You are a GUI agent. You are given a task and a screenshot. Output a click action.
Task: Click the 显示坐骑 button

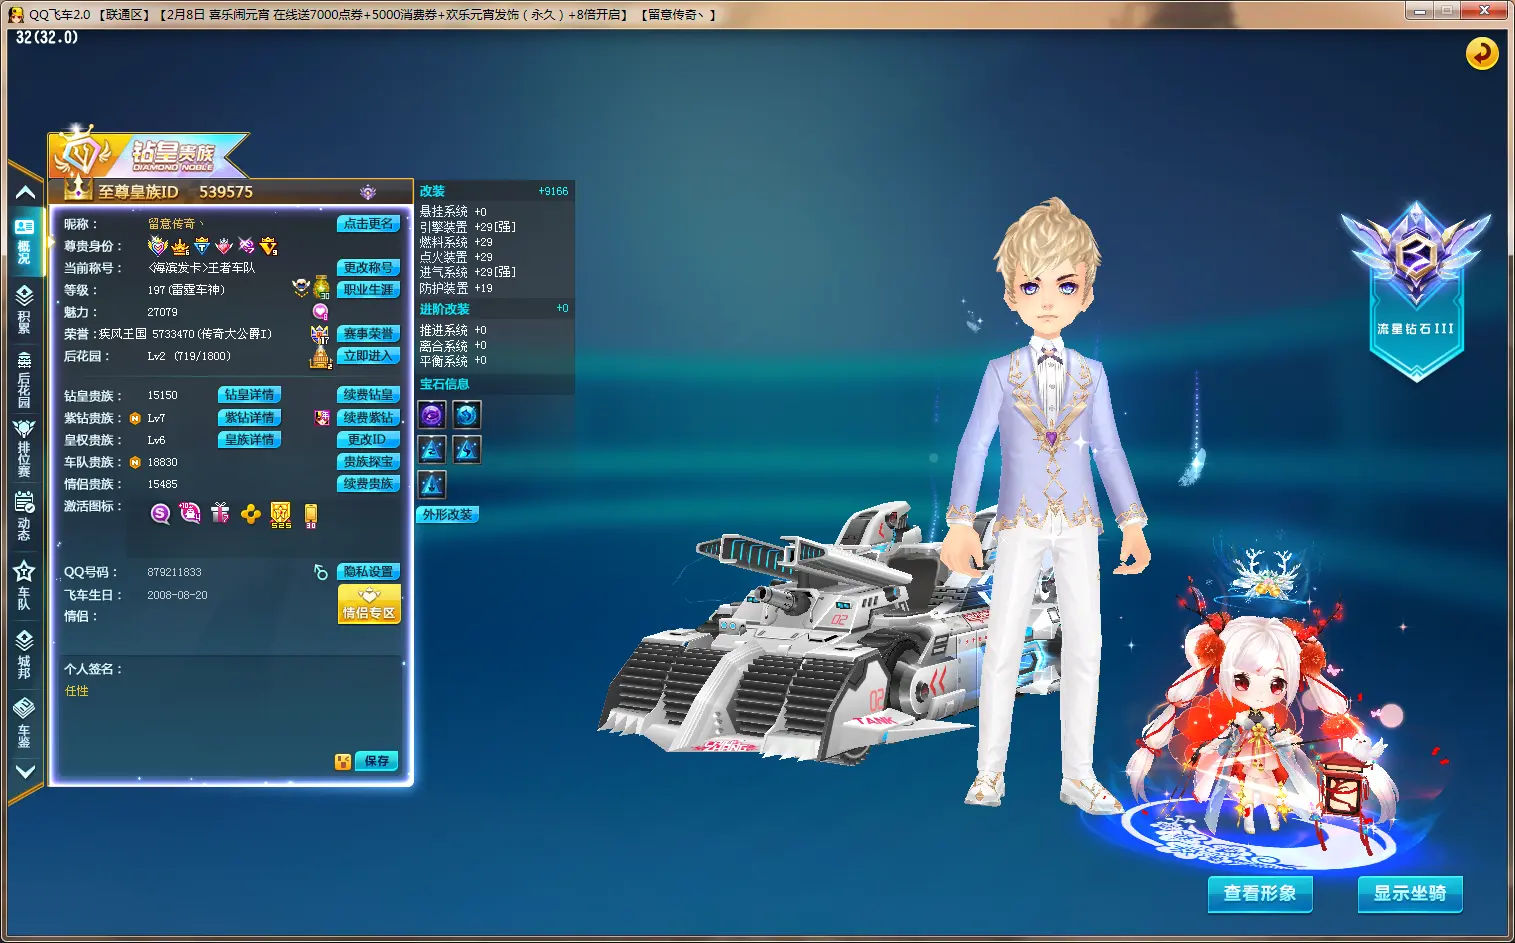tap(1410, 893)
